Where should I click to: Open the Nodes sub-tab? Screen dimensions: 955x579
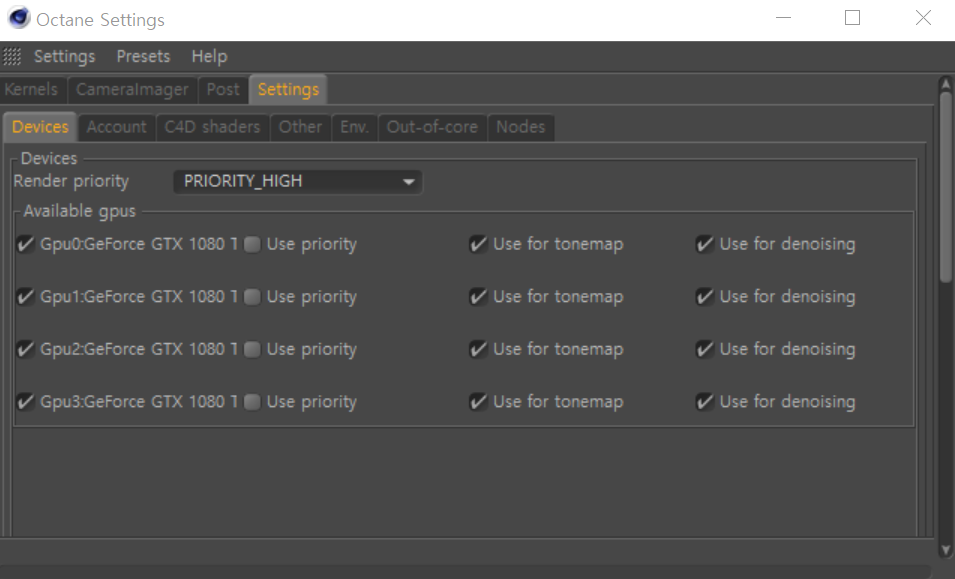pos(520,127)
